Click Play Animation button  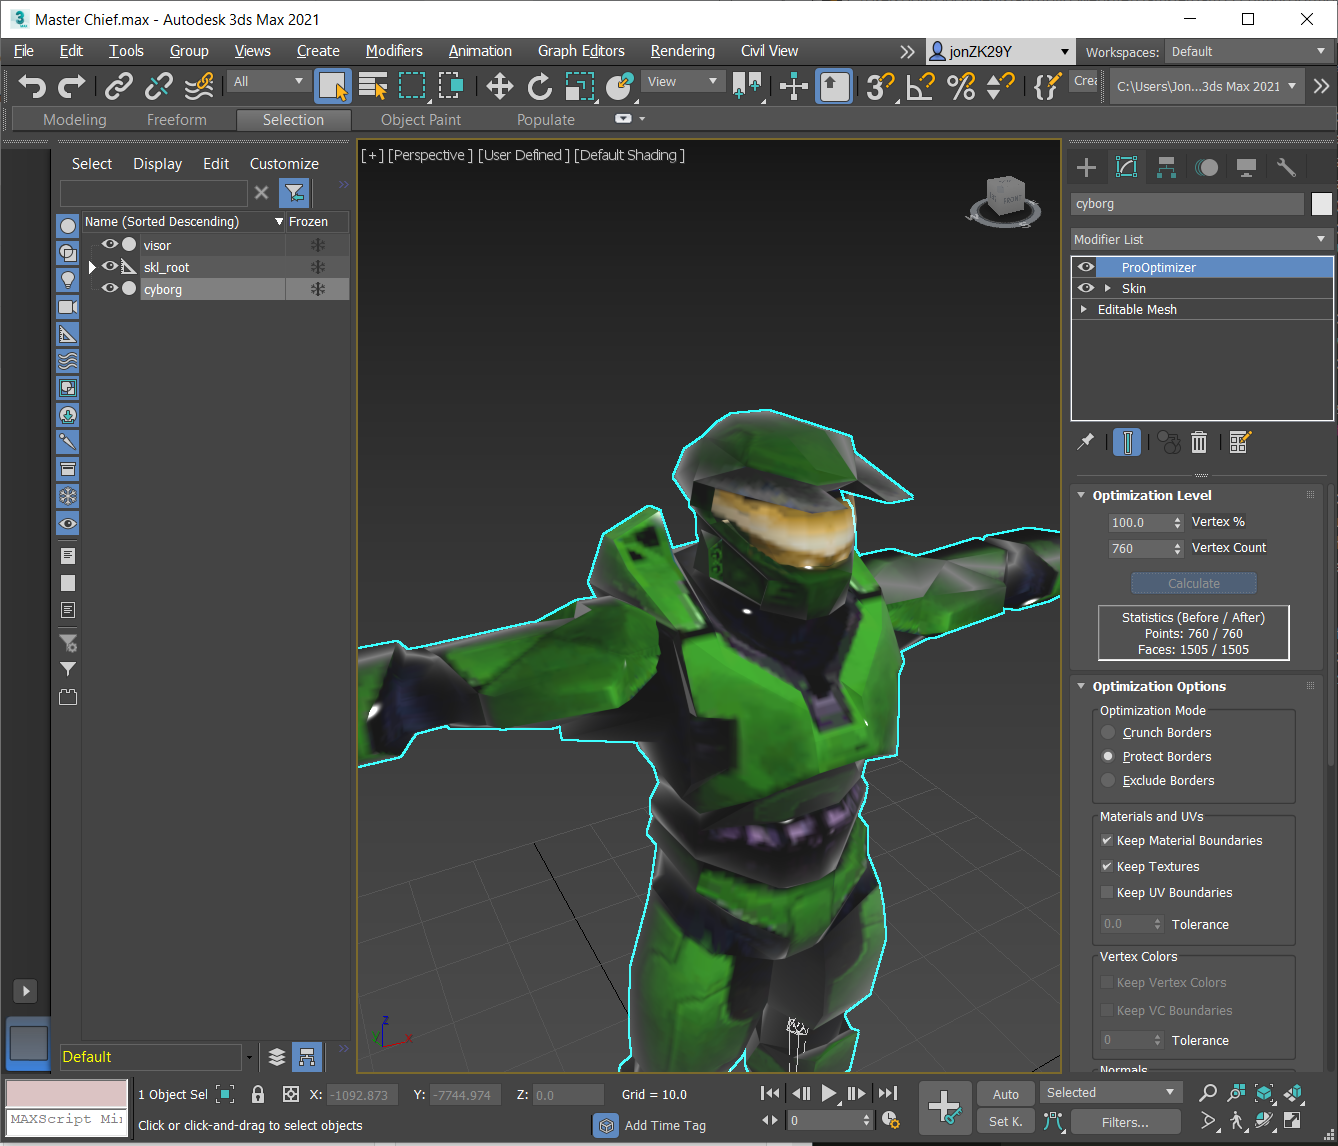(x=829, y=1094)
